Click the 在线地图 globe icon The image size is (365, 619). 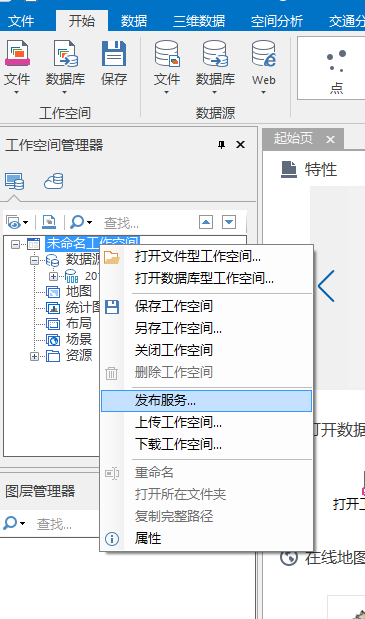point(288,558)
